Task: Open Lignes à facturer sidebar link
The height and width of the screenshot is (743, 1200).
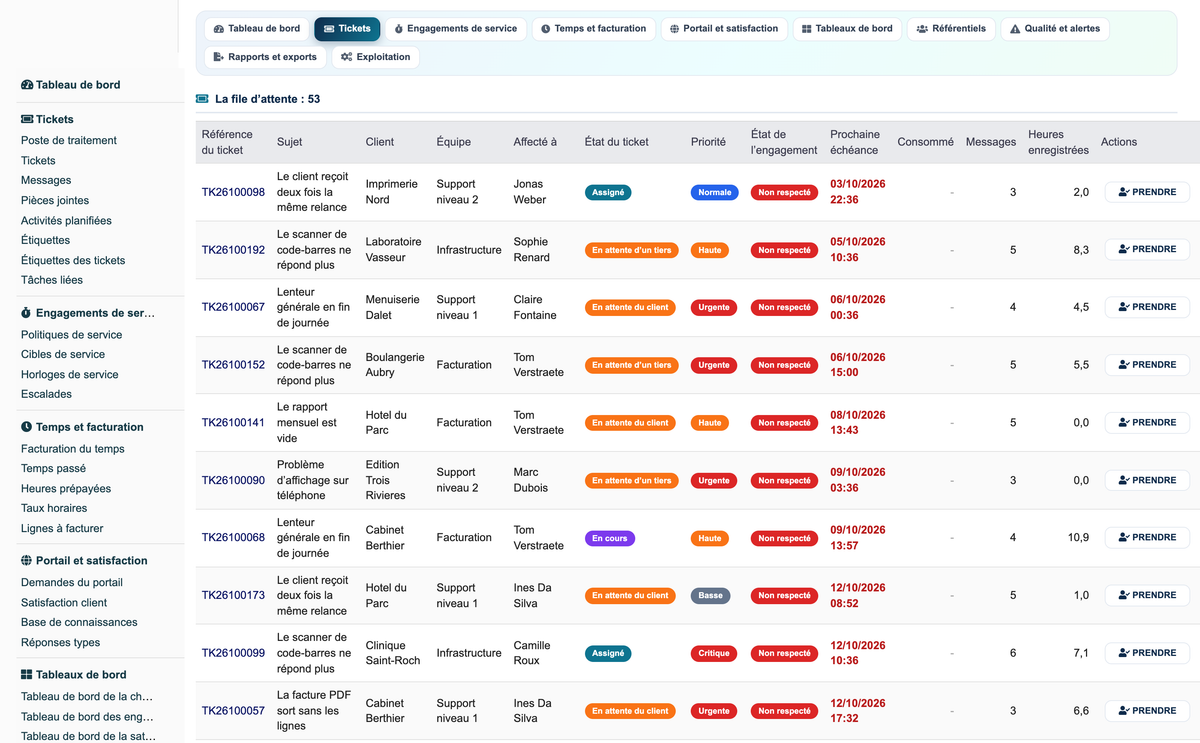Action: [62, 529]
